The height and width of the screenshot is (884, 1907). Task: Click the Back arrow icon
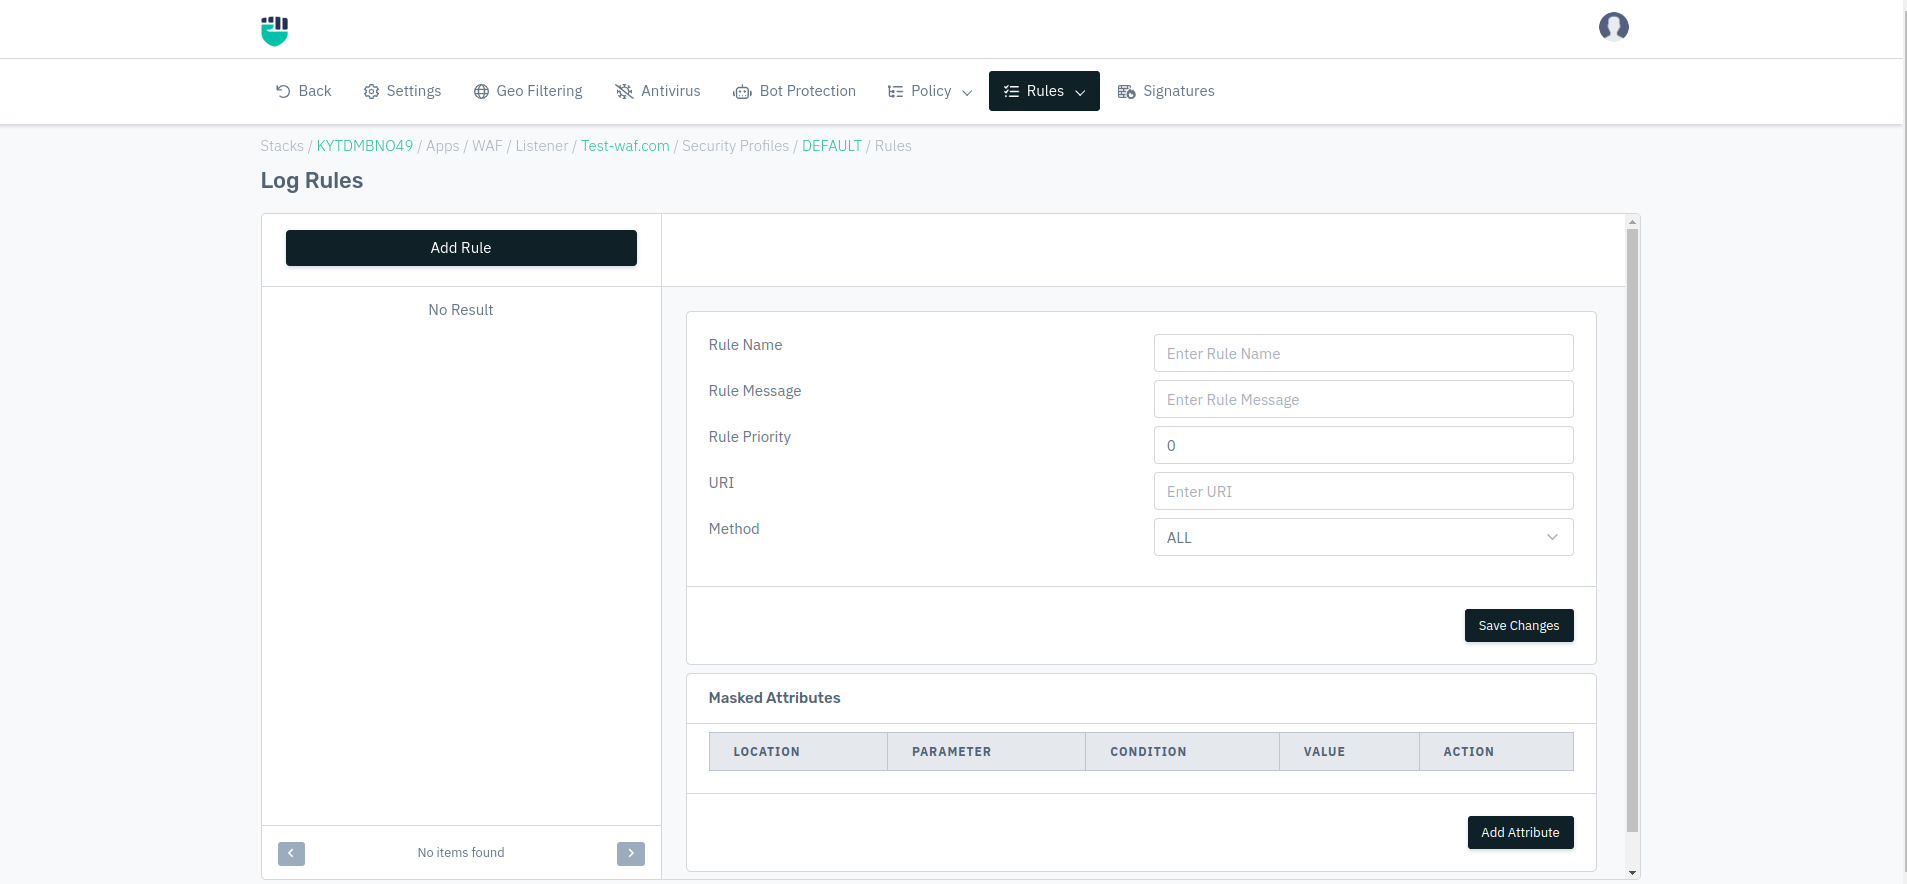pos(283,91)
